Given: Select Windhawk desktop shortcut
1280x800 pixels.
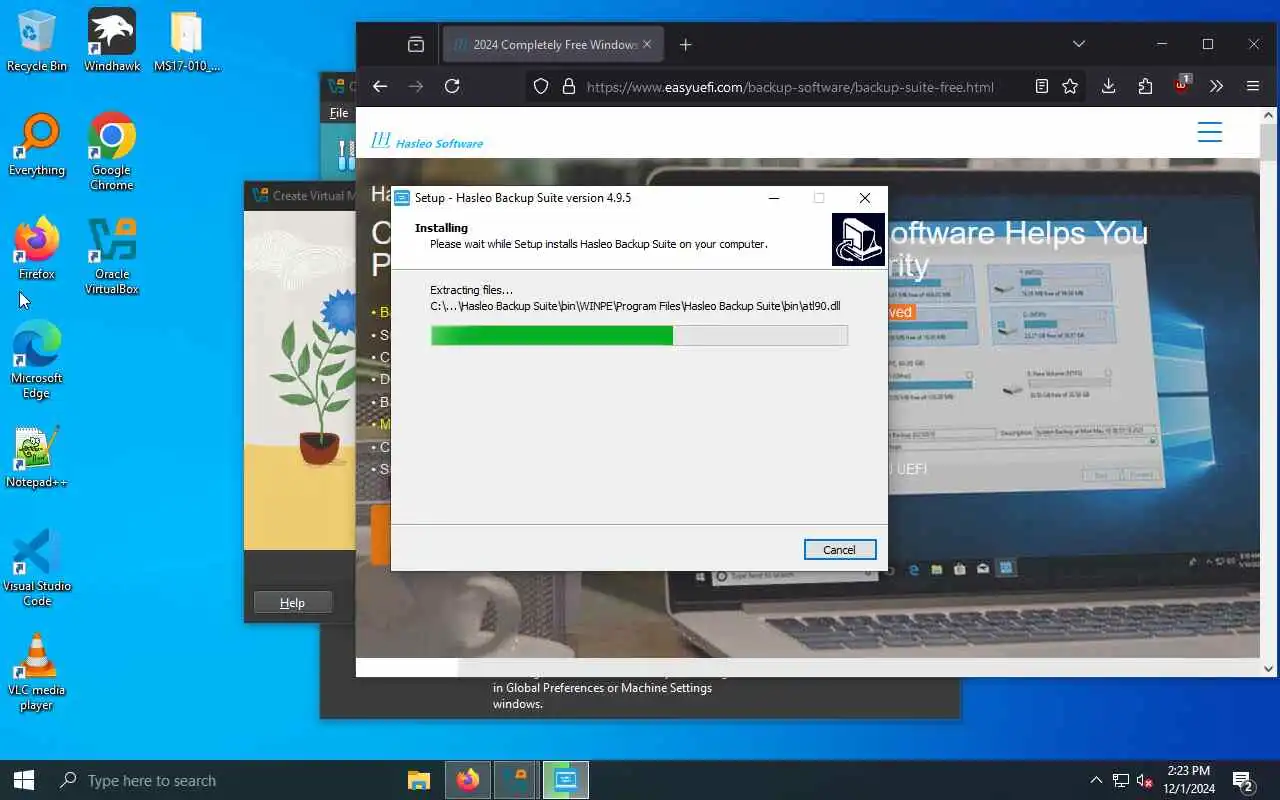Looking at the screenshot, I should coord(112,42).
